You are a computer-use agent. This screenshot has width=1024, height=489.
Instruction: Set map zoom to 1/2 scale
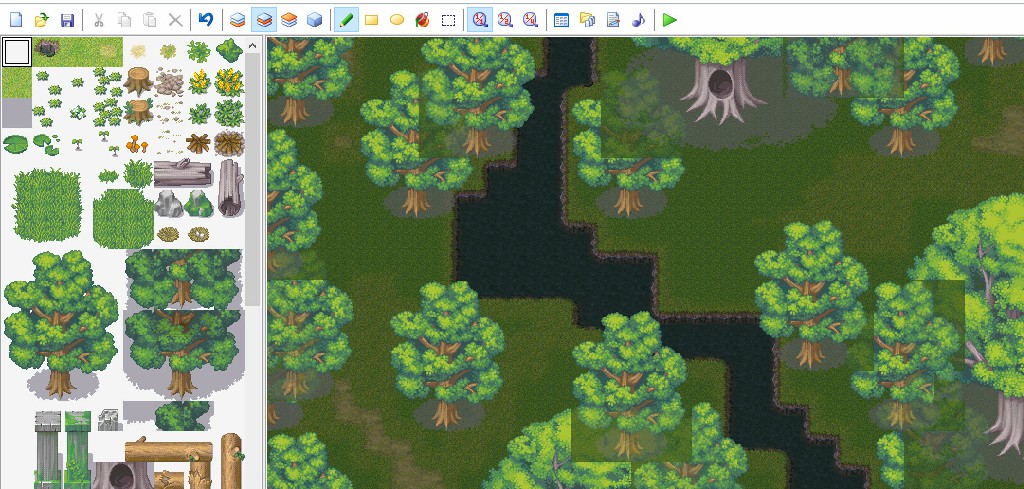pos(505,20)
